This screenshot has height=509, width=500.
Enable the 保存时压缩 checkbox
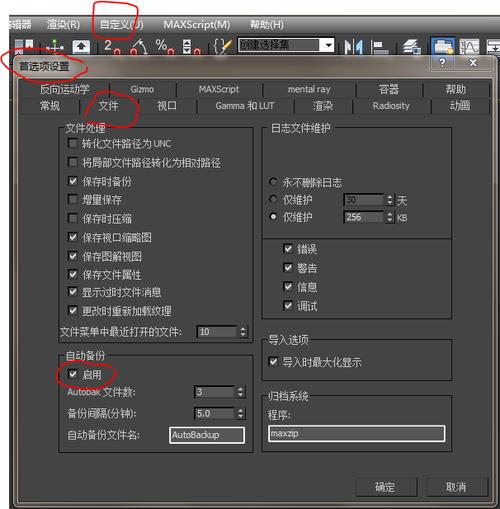[72, 218]
